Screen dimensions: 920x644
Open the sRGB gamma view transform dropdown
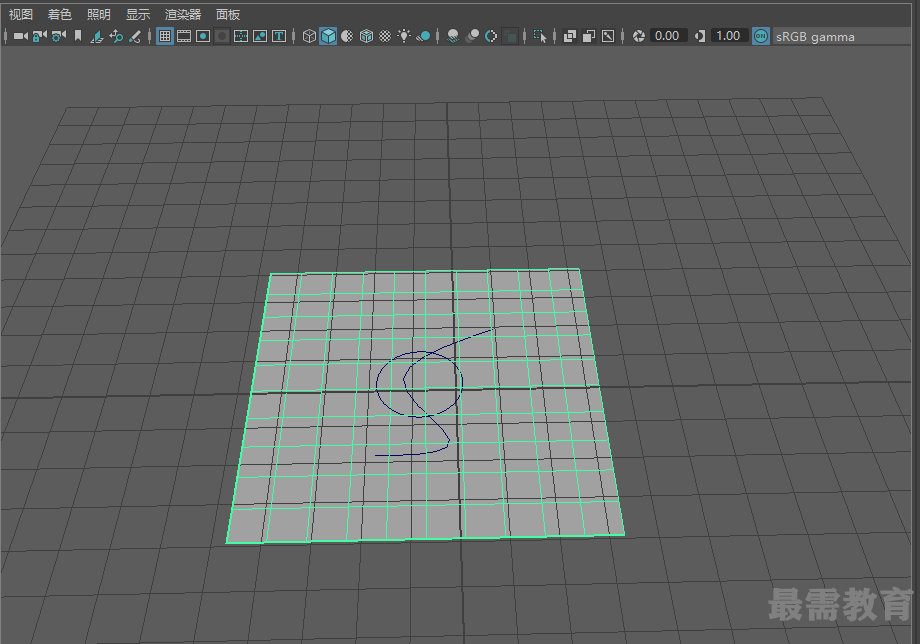point(843,36)
